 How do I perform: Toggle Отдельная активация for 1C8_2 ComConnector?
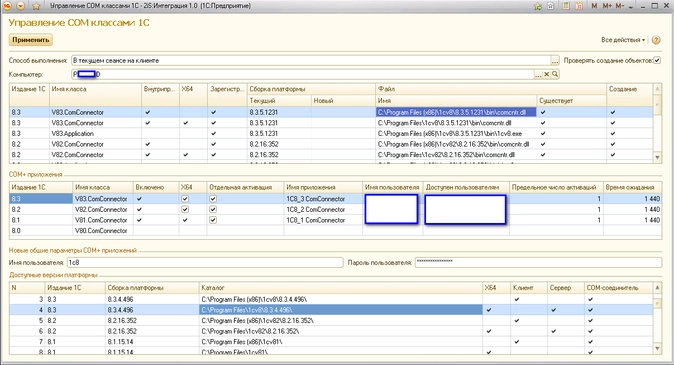(x=213, y=209)
